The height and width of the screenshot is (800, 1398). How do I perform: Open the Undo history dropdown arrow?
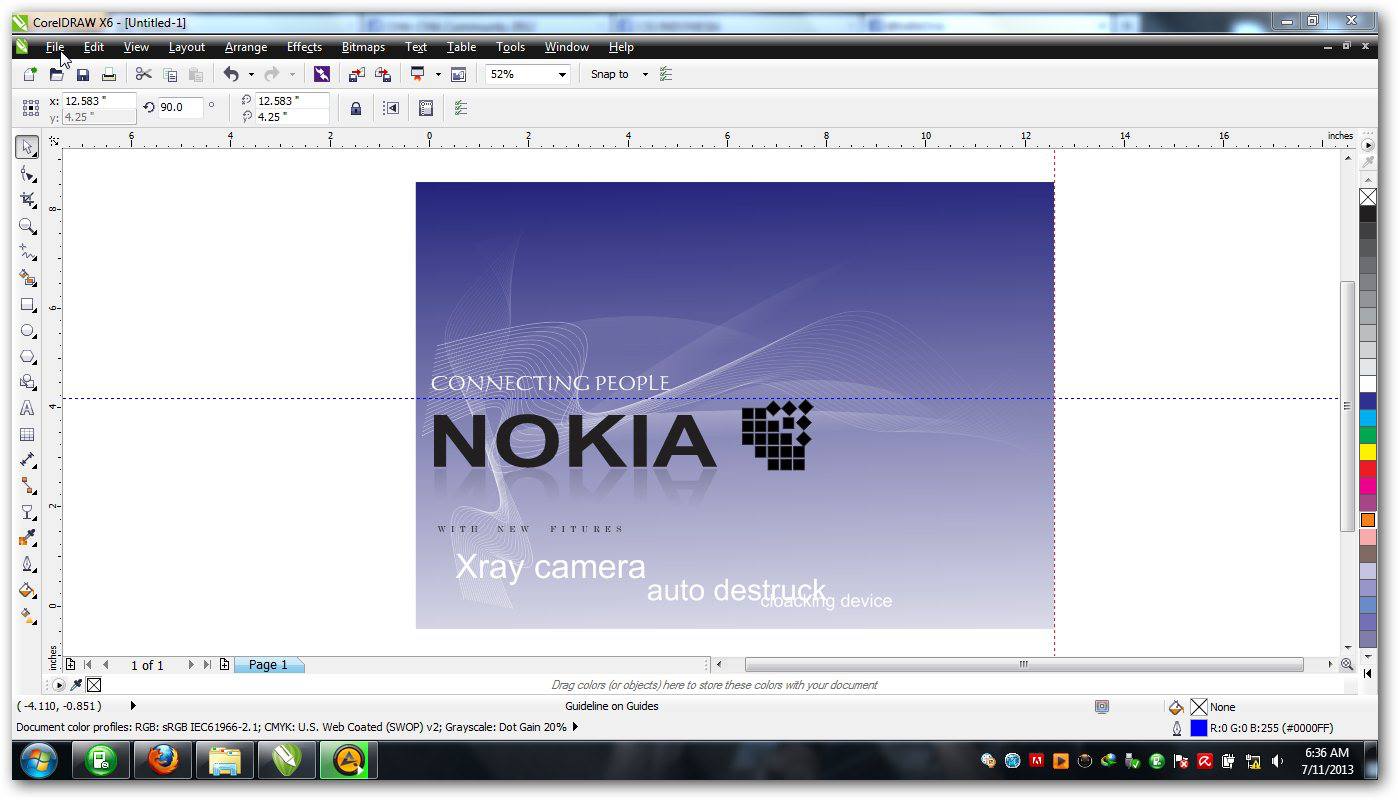click(x=251, y=74)
